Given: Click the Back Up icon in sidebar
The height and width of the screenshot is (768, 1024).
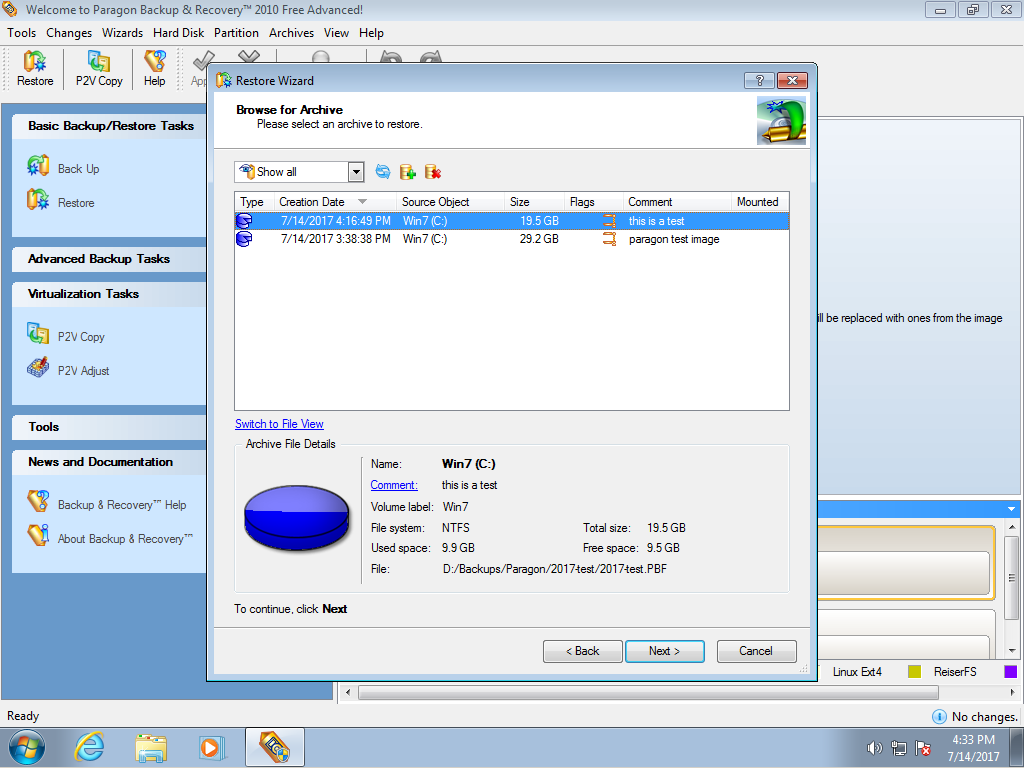Looking at the screenshot, I should (39, 168).
